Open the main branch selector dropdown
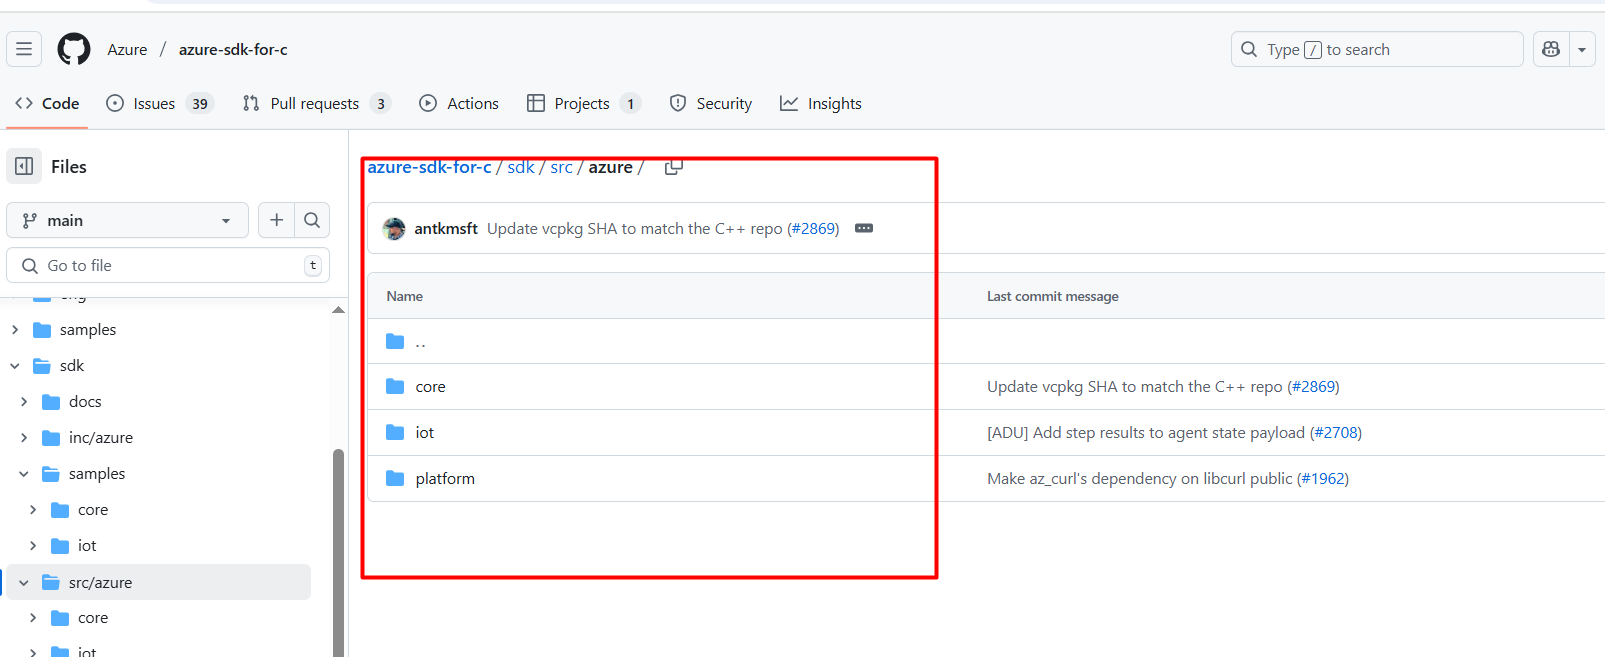1605x657 pixels. point(127,220)
